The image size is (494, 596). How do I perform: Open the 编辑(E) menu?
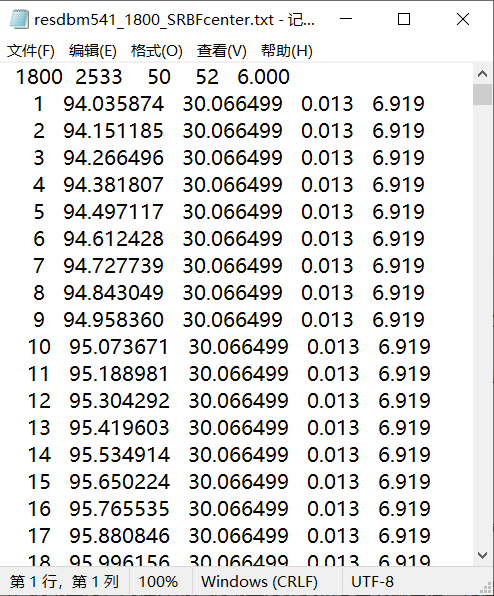tap(93, 51)
